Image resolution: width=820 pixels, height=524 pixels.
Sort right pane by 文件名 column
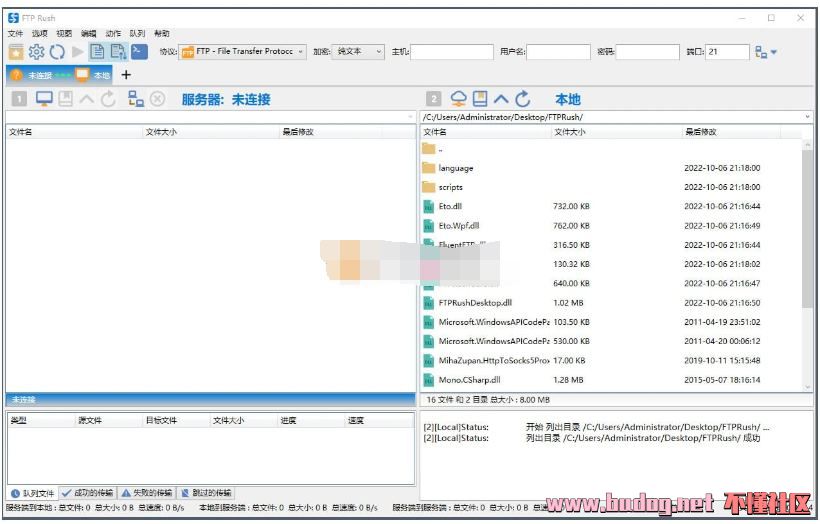pyautogui.click(x=485, y=132)
